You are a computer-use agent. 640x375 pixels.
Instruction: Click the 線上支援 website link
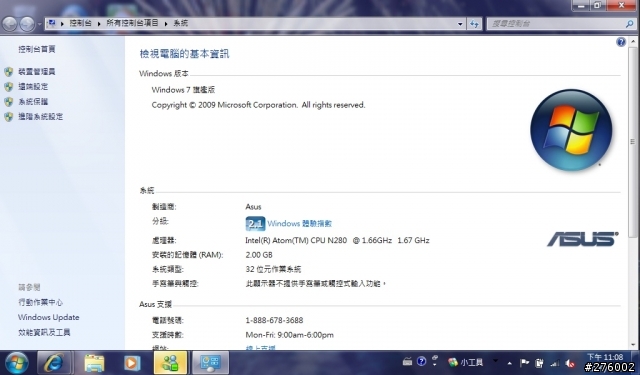click(x=260, y=348)
